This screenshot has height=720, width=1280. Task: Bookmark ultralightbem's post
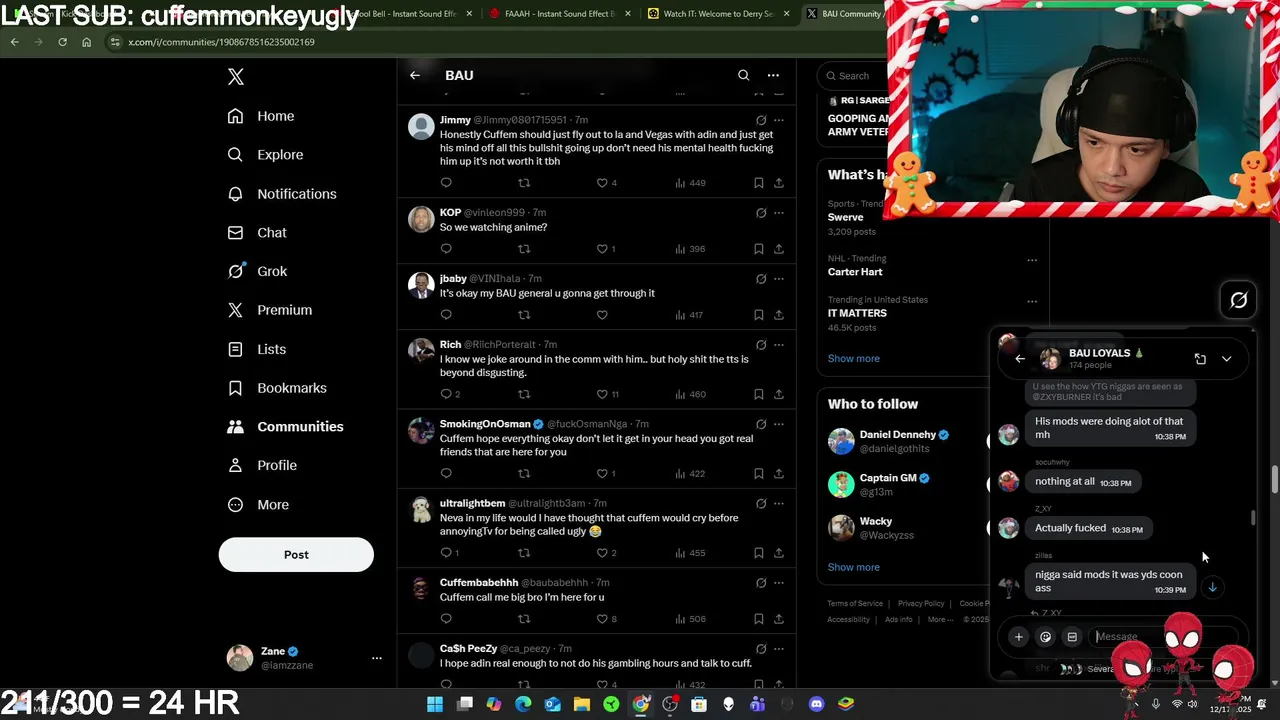click(759, 553)
